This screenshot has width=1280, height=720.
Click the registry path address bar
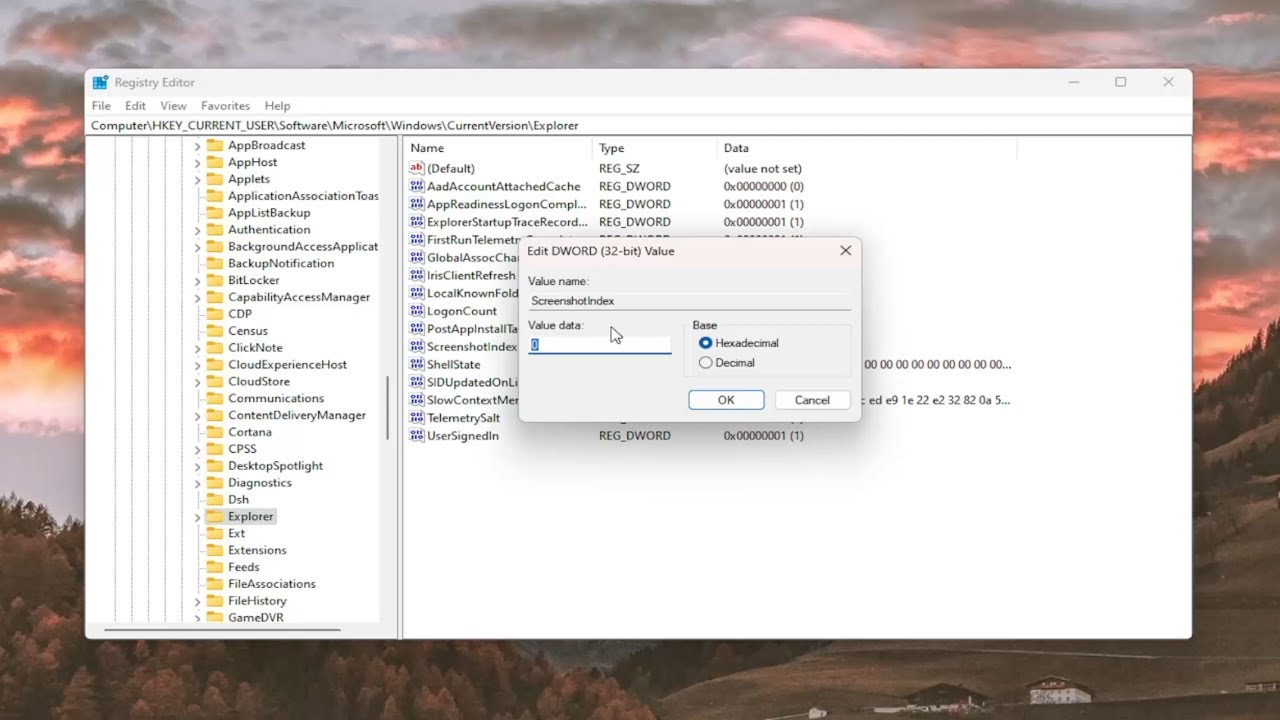[638, 126]
